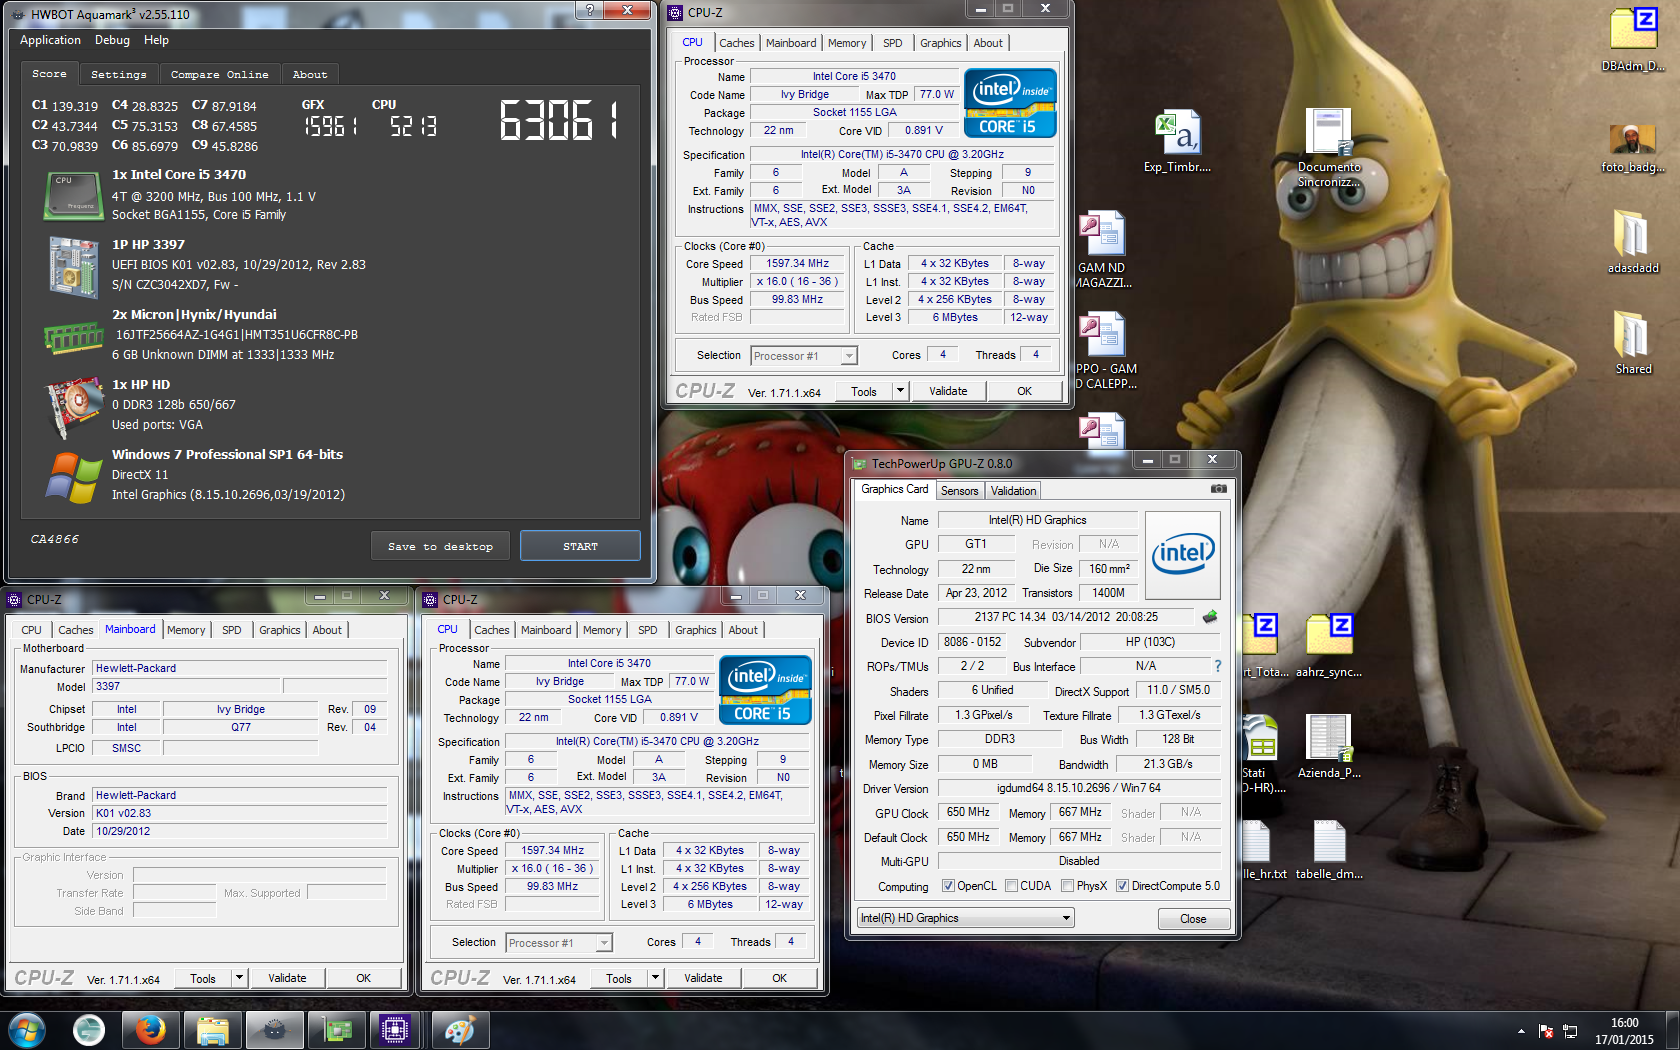
Task: Open the Sensors tab in GPU-Z
Action: [959, 491]
